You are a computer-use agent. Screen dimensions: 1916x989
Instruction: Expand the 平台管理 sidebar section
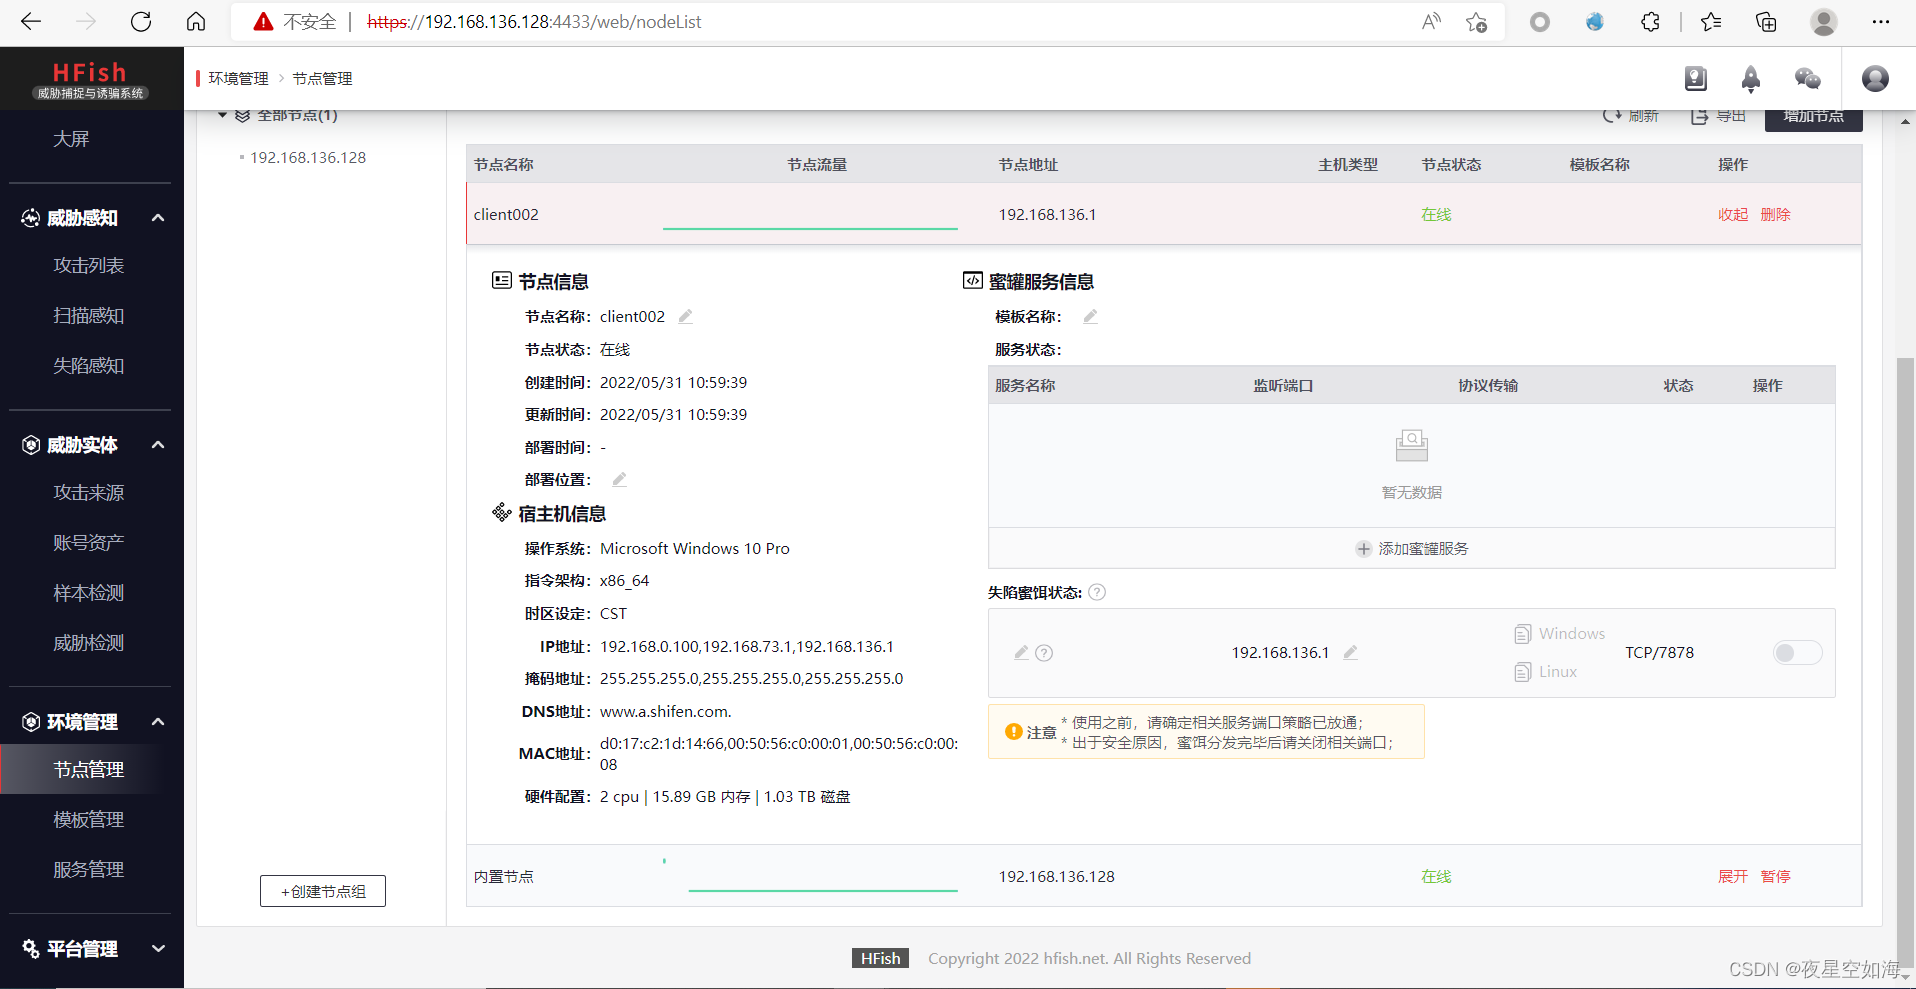tap(157, 948)
